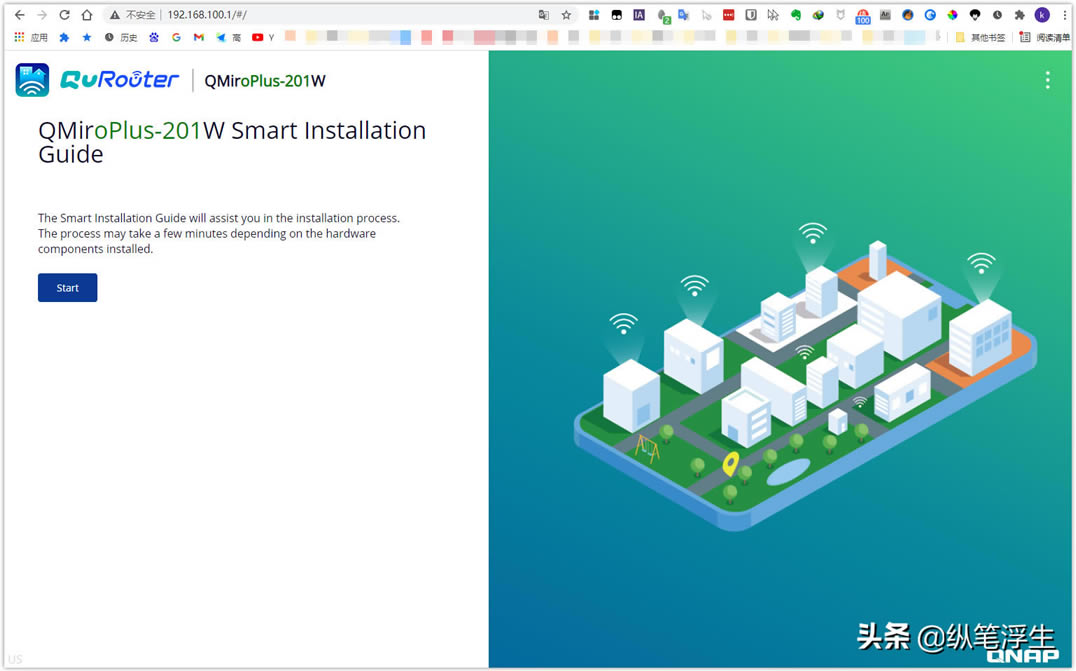The width and height of the screenshot is (1076, 671).
Task: Open the IA extension icon
Action: pyautogui.click(x=639, y=14)
